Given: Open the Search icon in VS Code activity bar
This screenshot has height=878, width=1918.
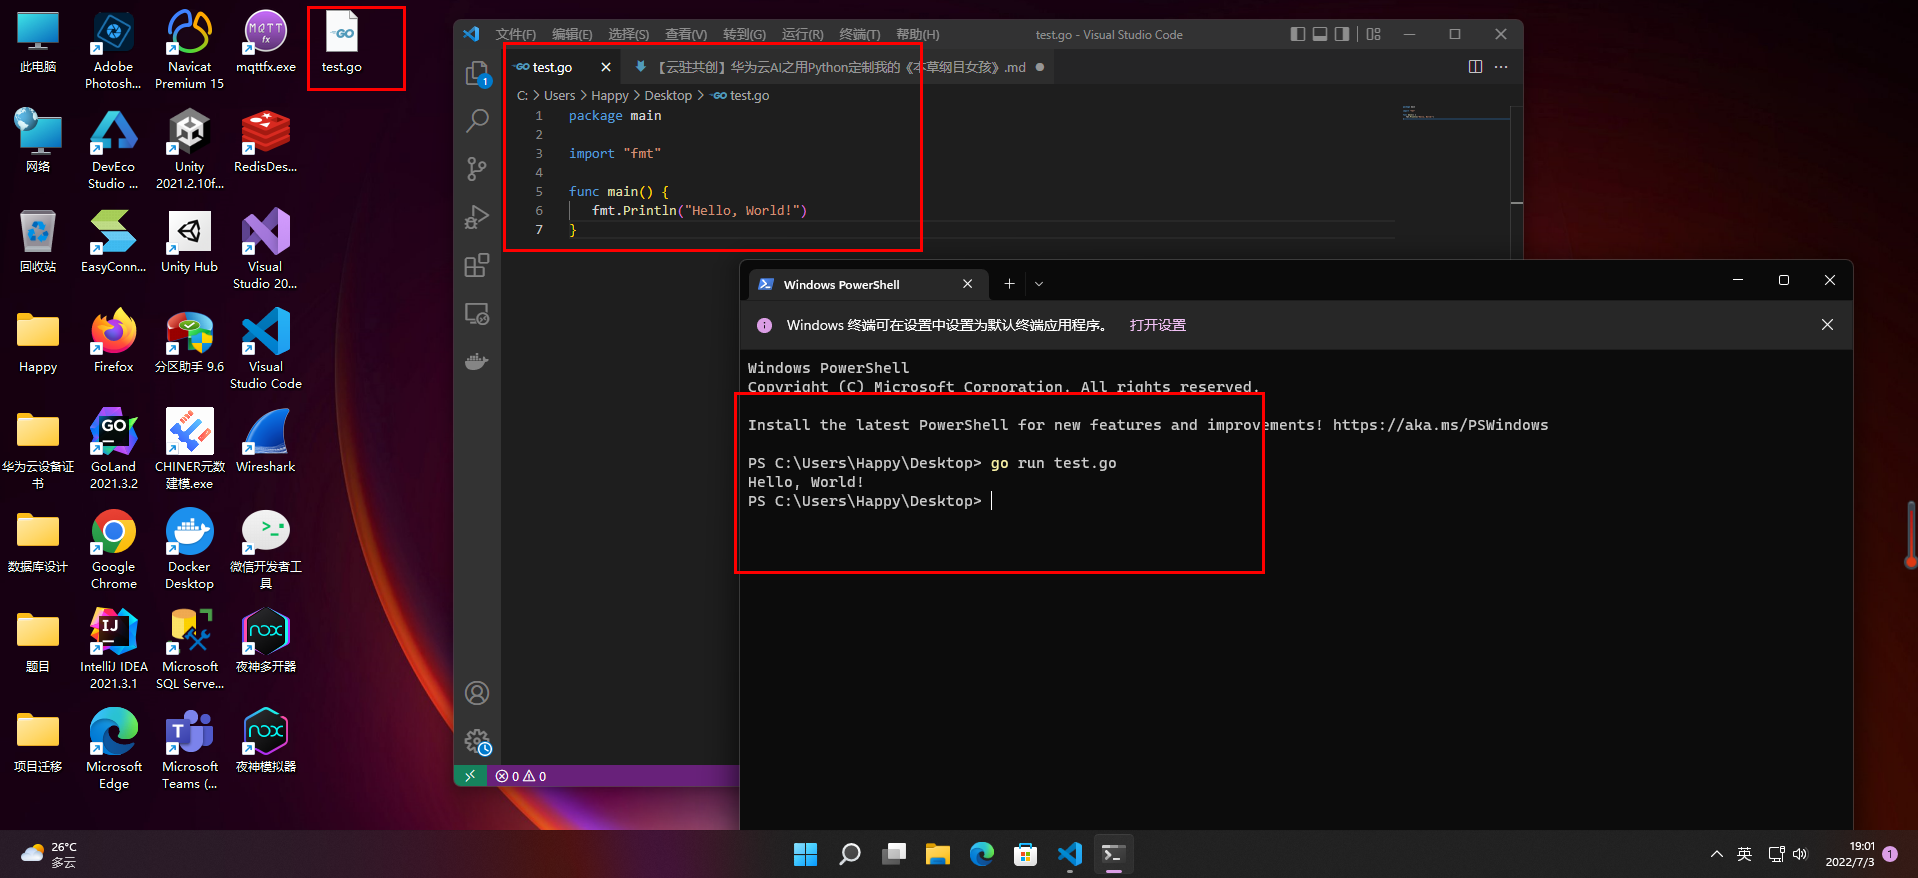Looking at the screenshot, I should [x=477, y=121].
